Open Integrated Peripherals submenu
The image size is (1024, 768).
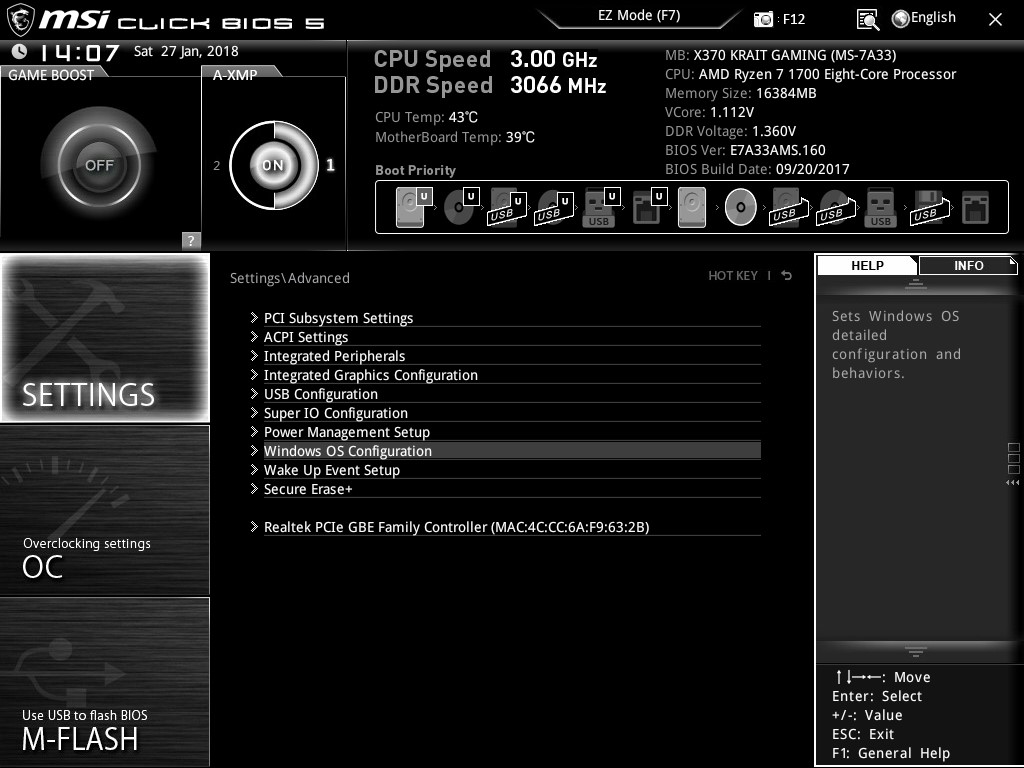click(x=505, y=356)
